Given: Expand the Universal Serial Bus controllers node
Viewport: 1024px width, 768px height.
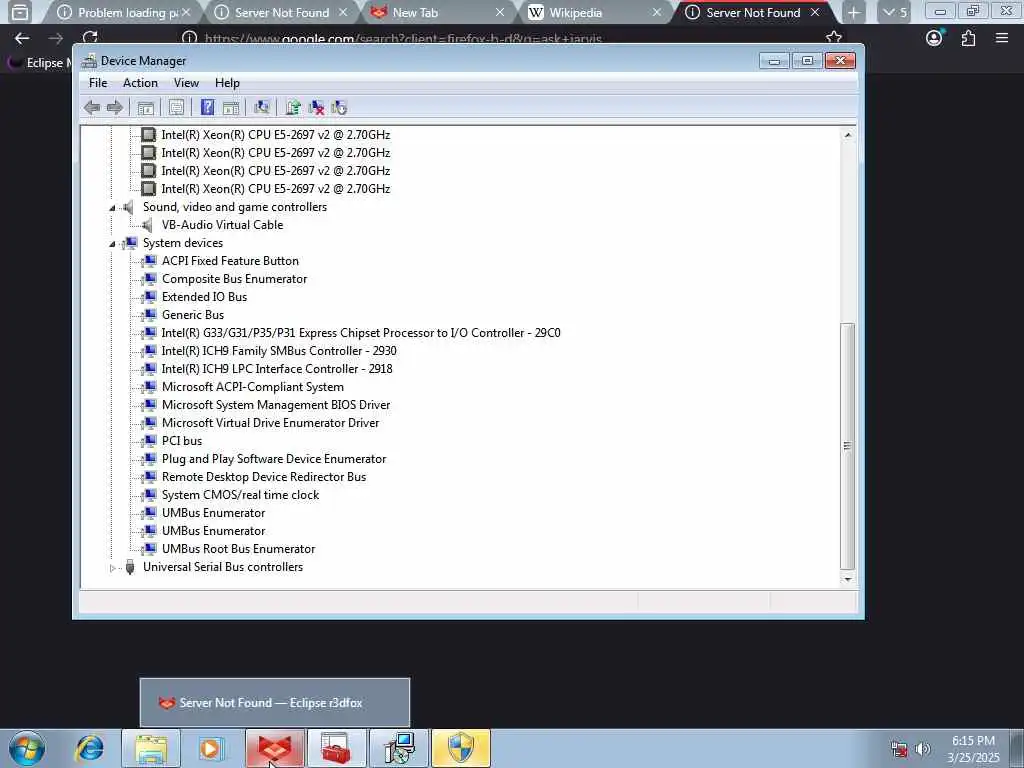Looking at the screenshot, I should coord(112,568).
